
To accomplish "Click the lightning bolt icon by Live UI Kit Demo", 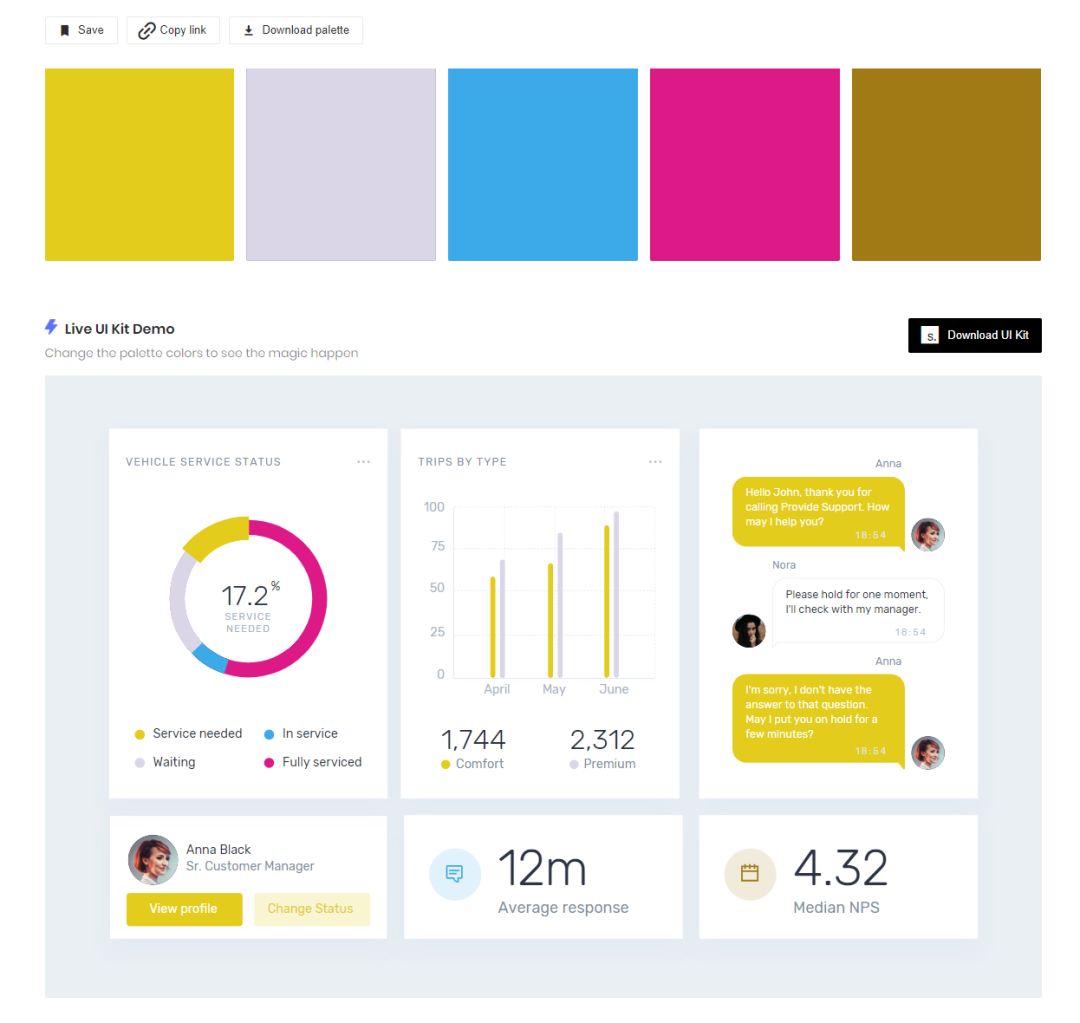I will [x=51, y=327].
